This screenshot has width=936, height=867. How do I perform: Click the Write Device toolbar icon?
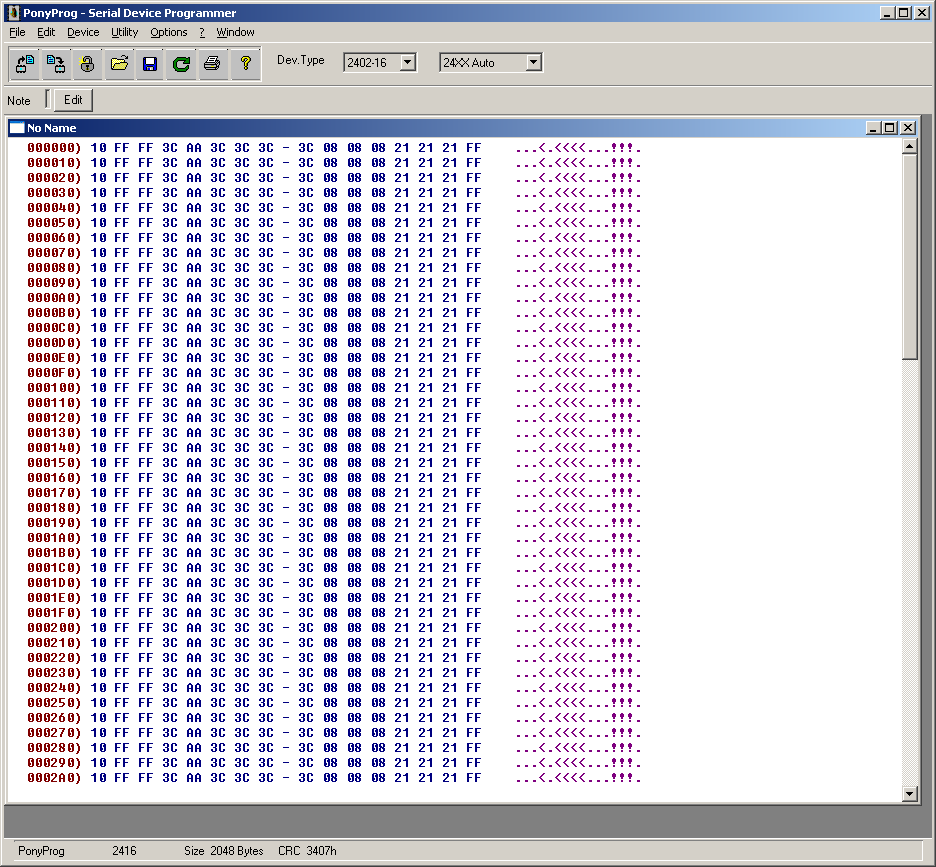pyautogui.click(x=56, y=64)
